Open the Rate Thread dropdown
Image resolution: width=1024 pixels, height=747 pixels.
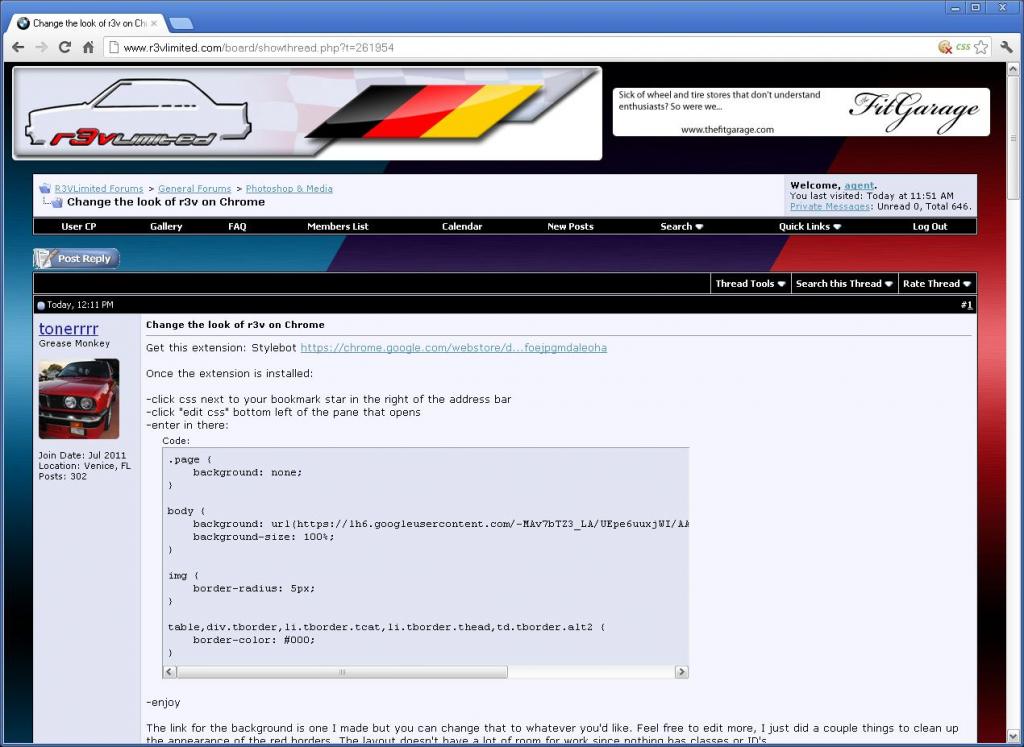click(x=937, y=284)
